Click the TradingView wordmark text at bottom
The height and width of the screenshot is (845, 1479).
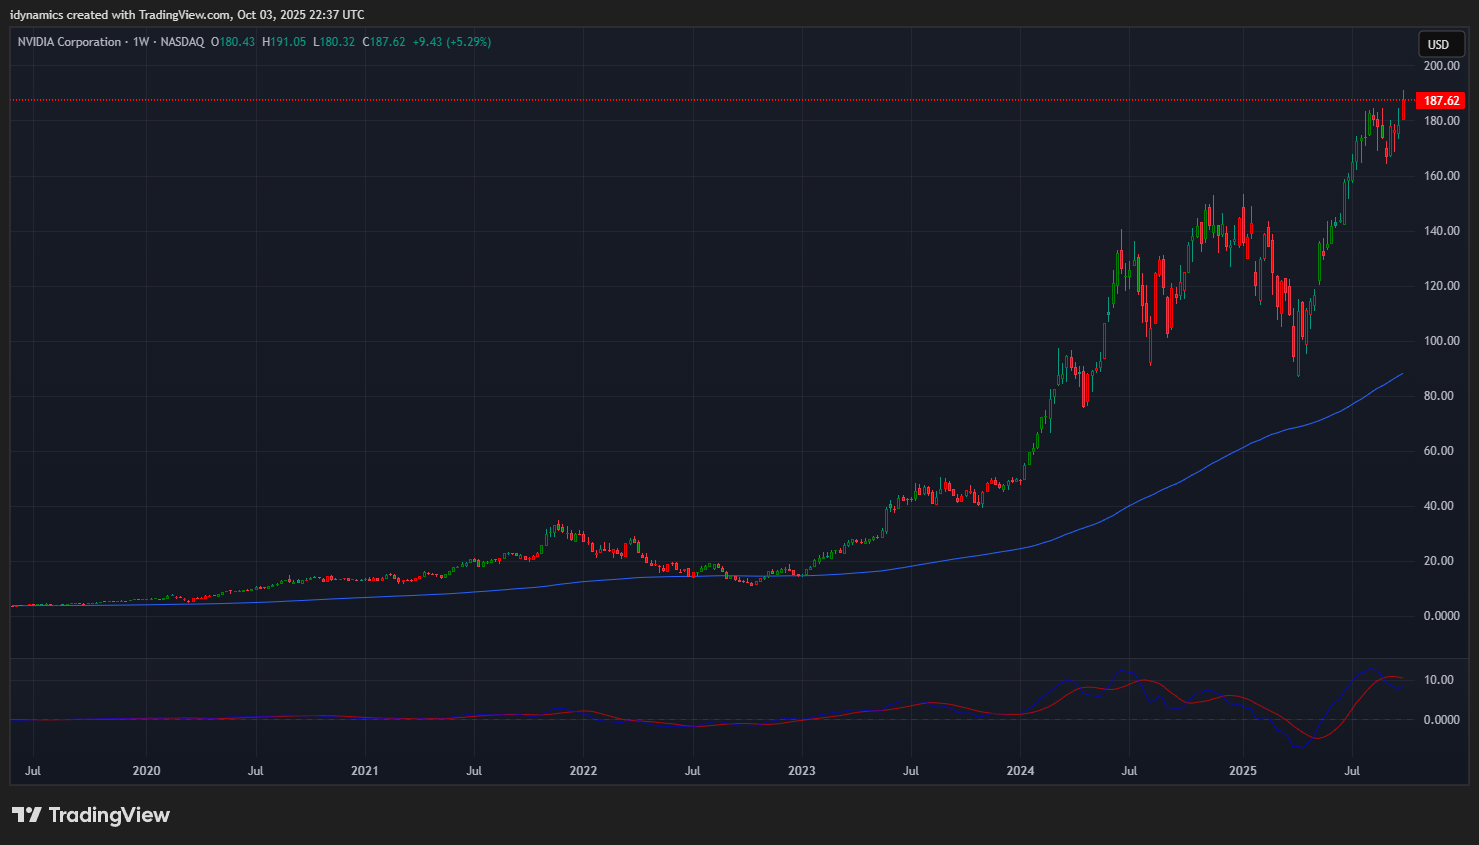coord(109,815)
